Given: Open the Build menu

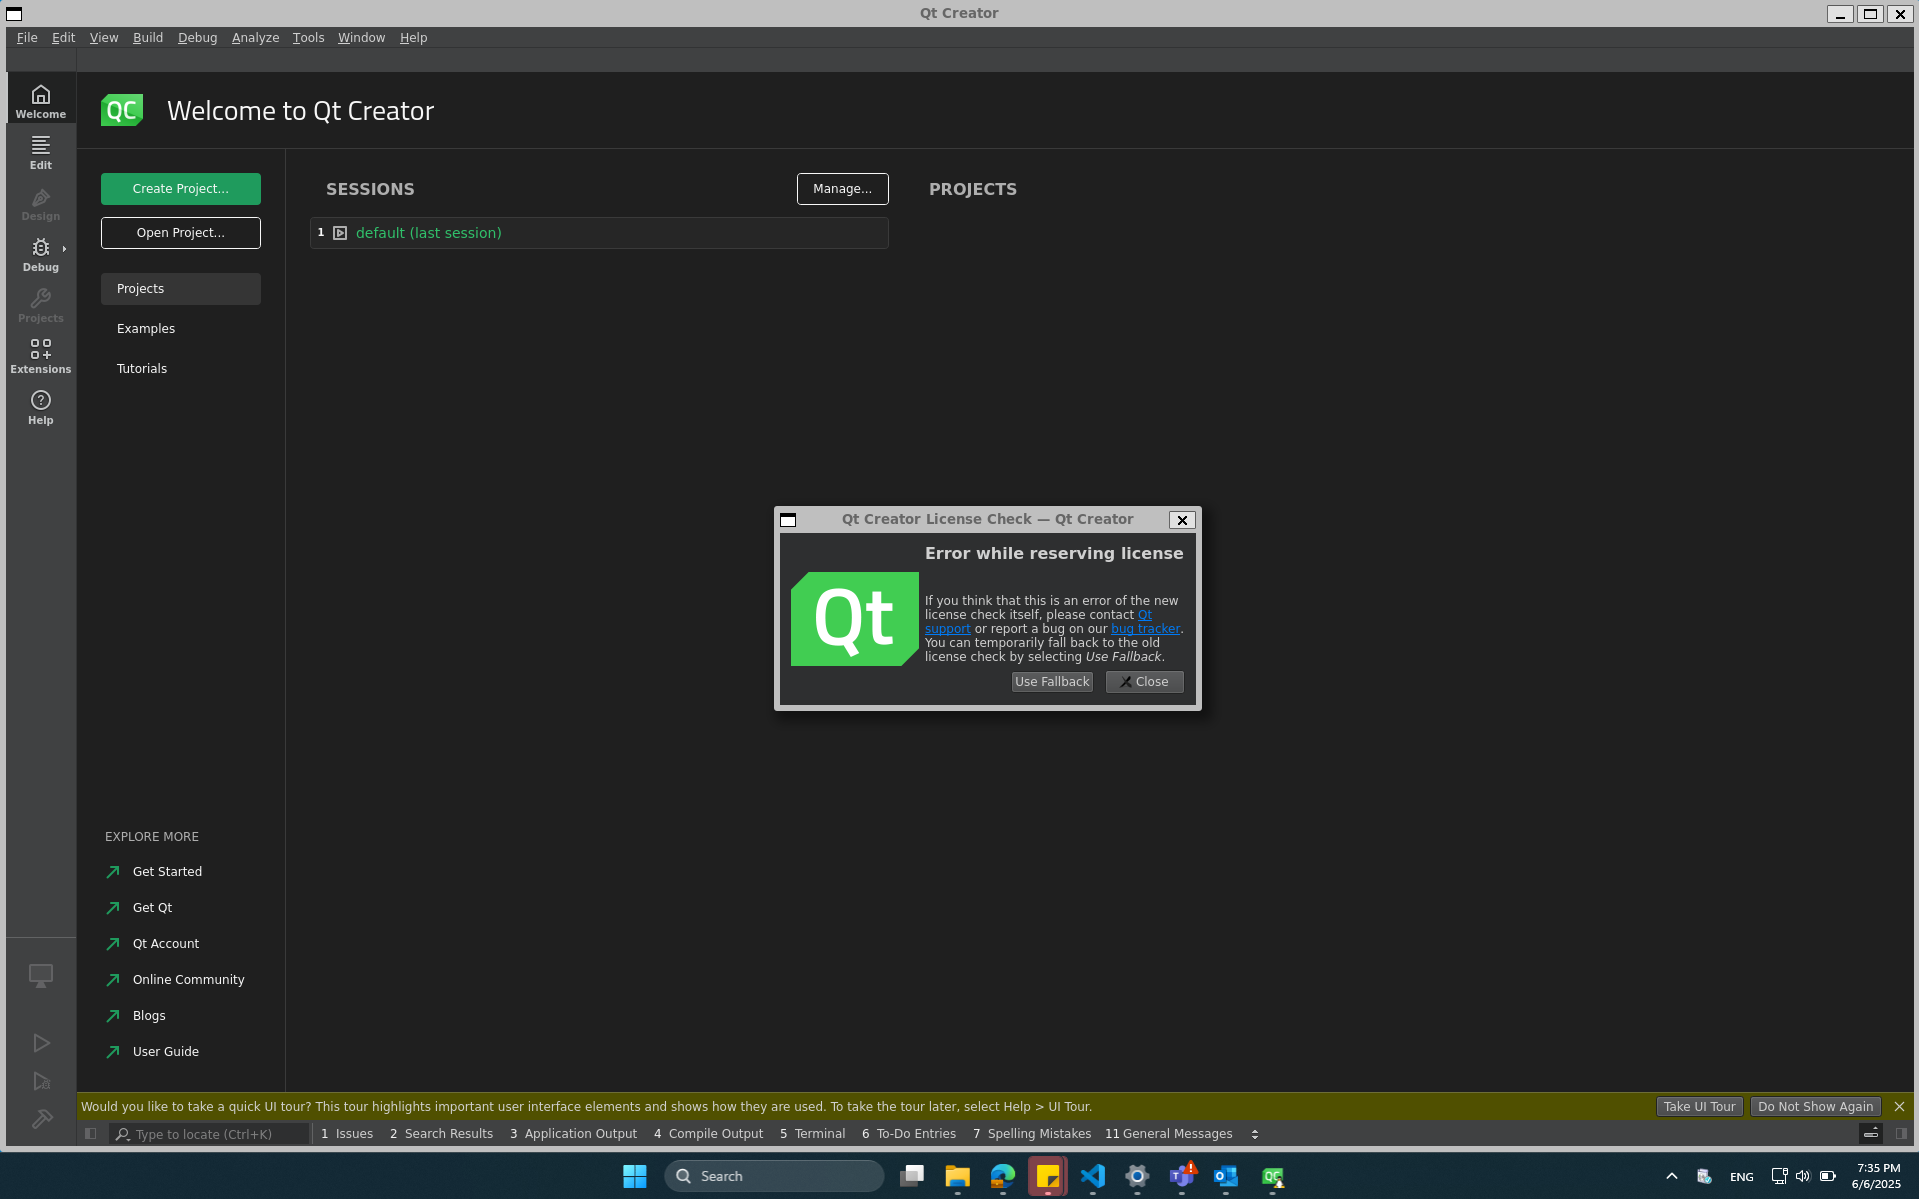Looking at the screenshot, I should click(x=148, y=38).
